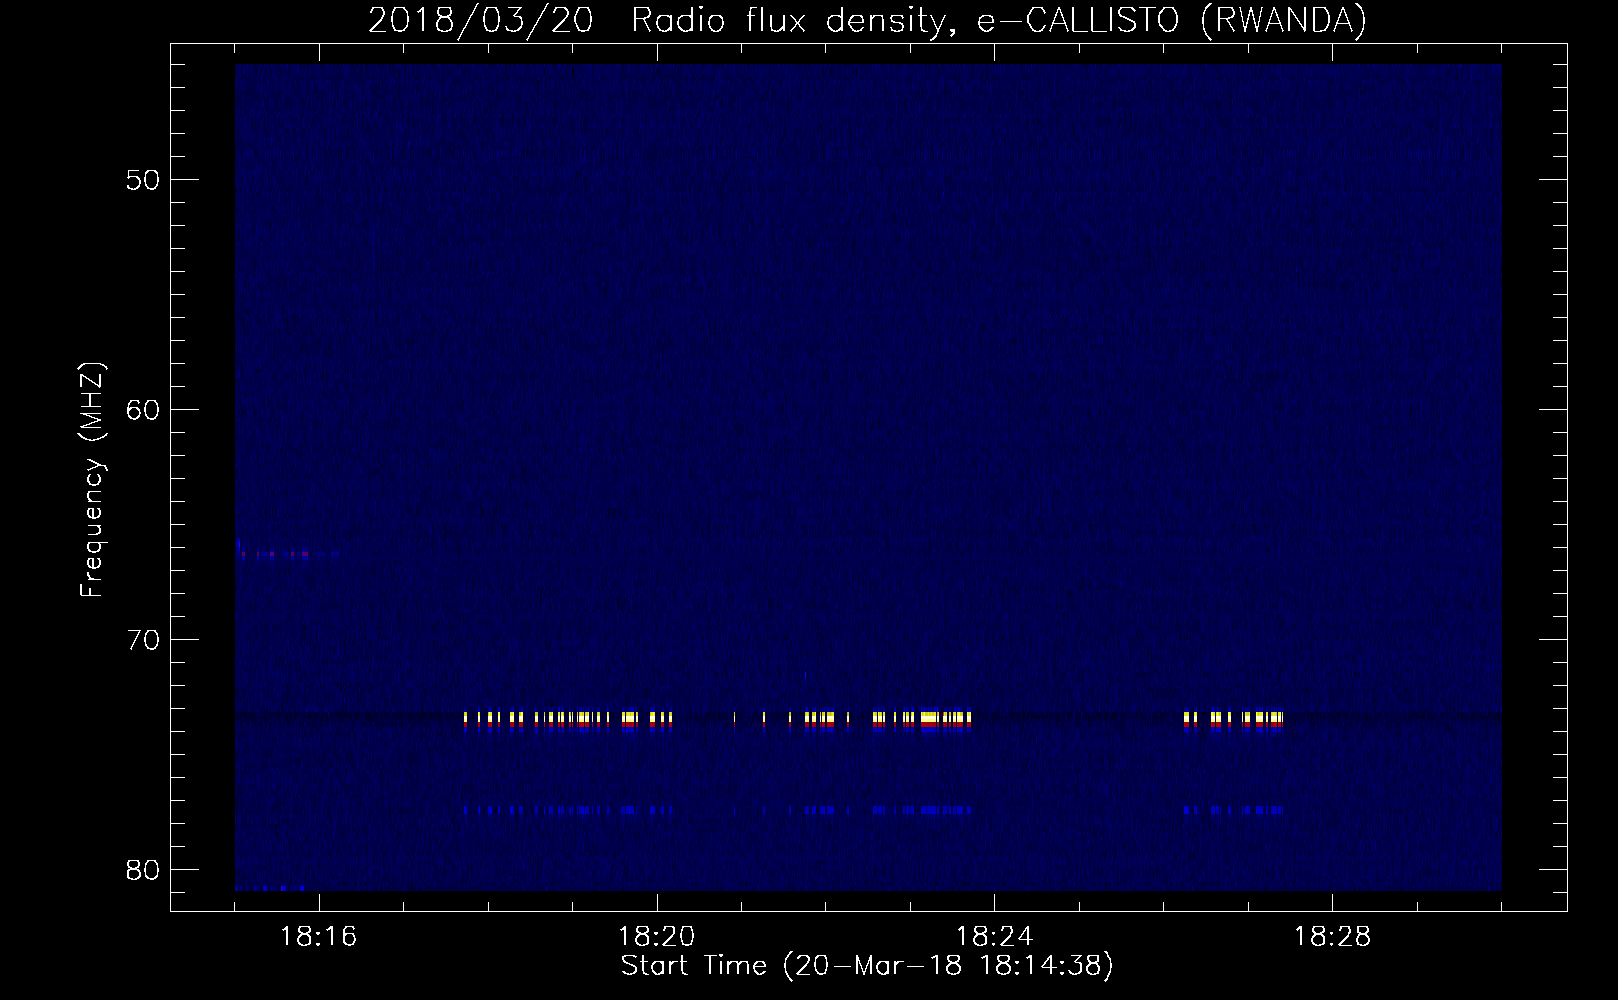Click the faint blue band near 77 MHz at 18:19
The height and width of the screenshot is (1000, 1618).
(x=568, y=810)
